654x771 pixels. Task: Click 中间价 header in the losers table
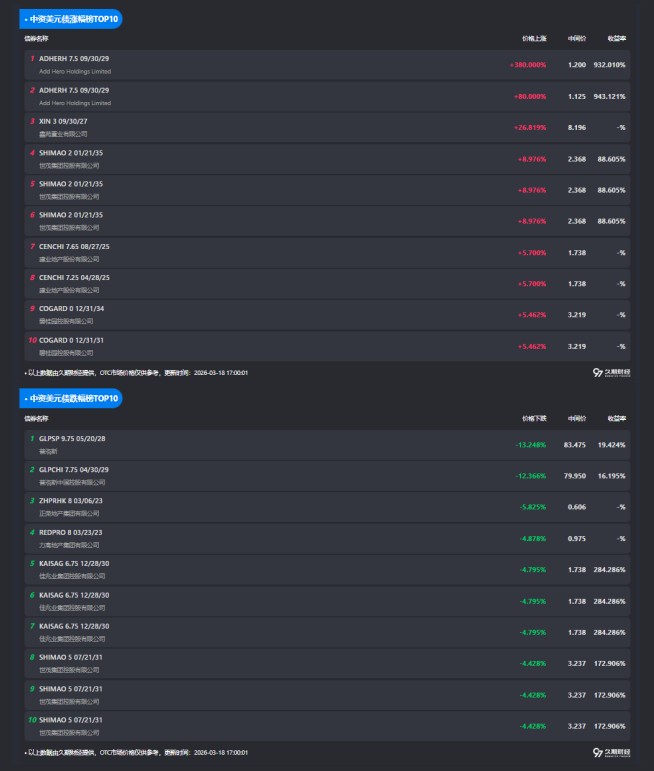tap(576, 419)
